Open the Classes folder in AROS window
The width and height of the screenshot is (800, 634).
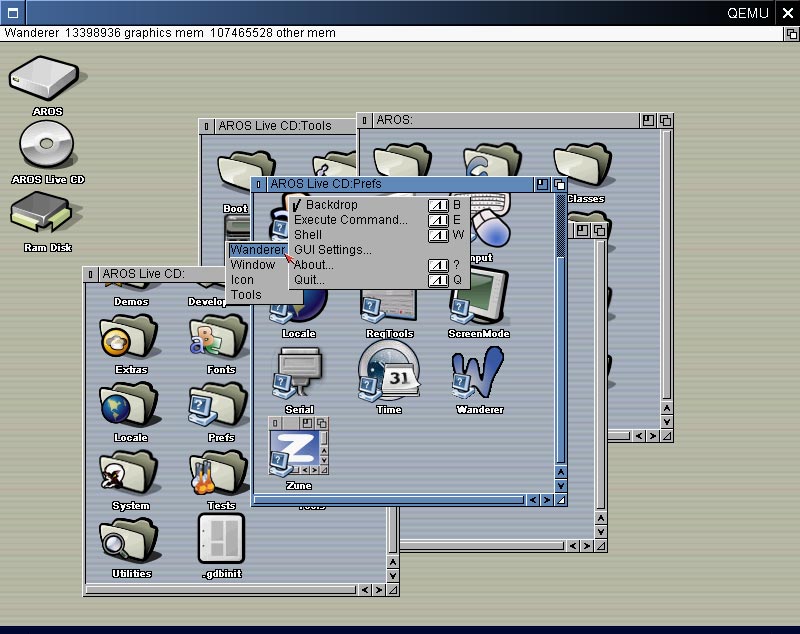point(585,164)
